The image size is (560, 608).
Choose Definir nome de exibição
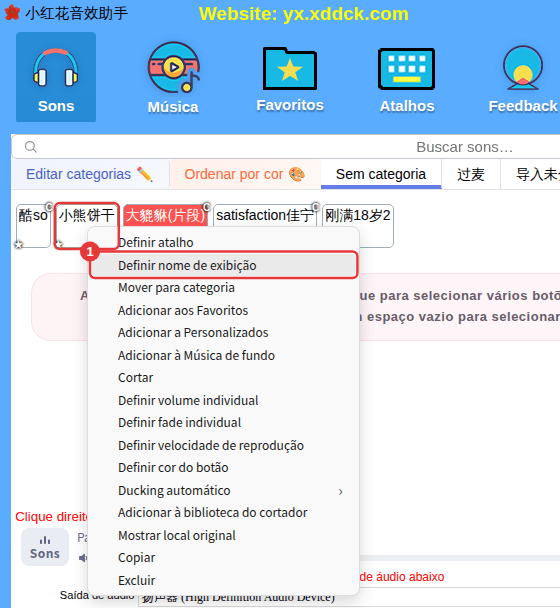[224, 266]
